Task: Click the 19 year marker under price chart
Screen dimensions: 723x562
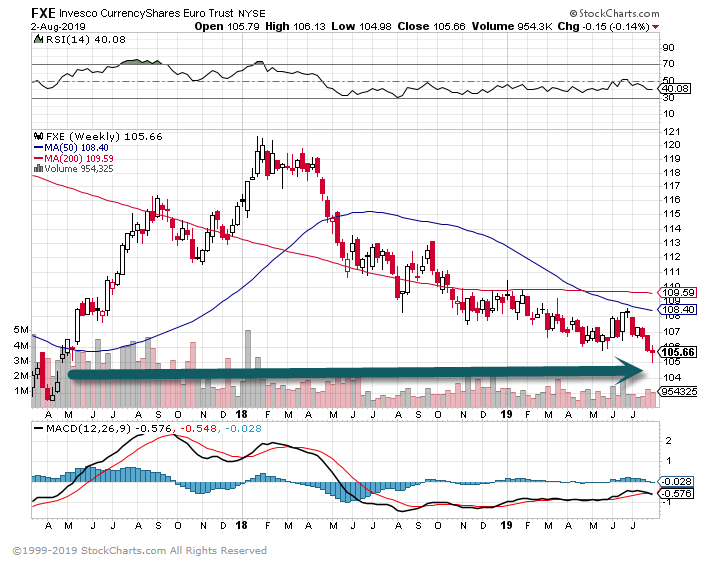Action: pos(506,414)
